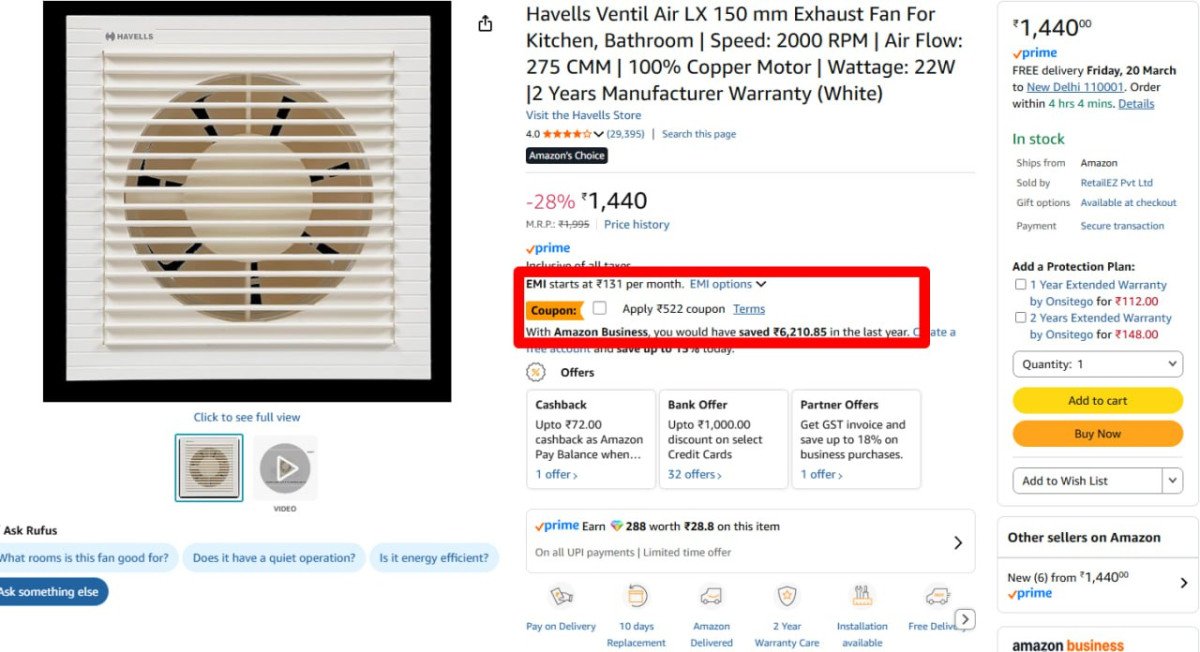Tick the Apply ₹522 coupon checkbox
The height and width of the screenshot is (652, 1200).
(599, 308)
